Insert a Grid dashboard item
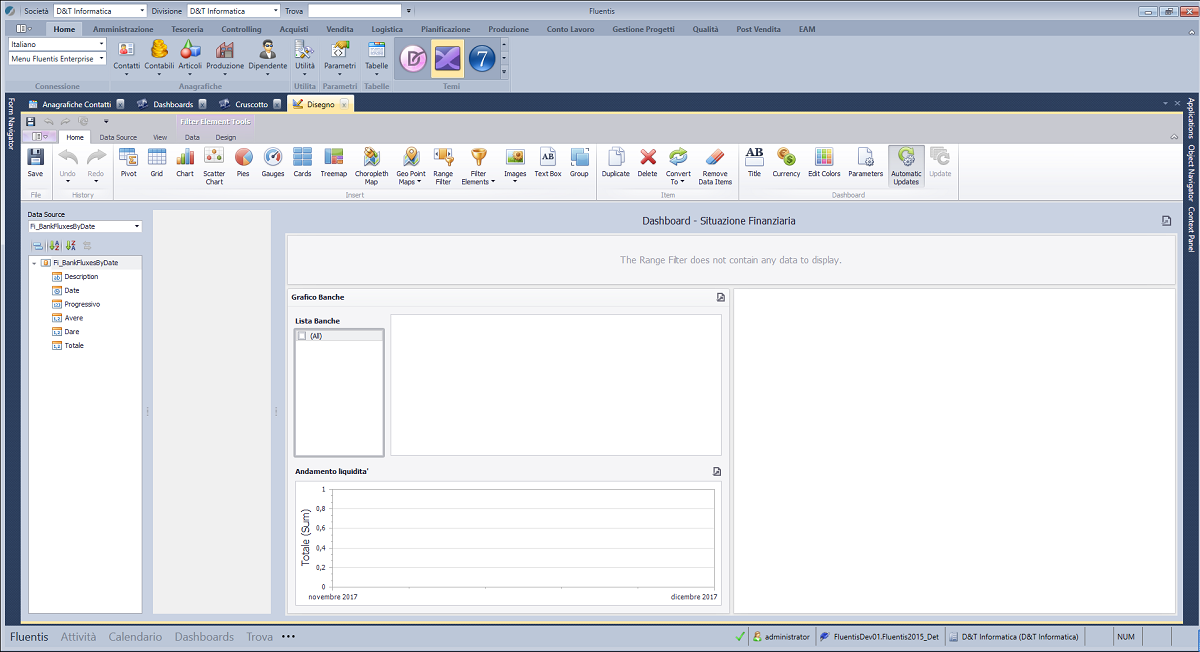 pyautogui.click(x=157, y=162)
